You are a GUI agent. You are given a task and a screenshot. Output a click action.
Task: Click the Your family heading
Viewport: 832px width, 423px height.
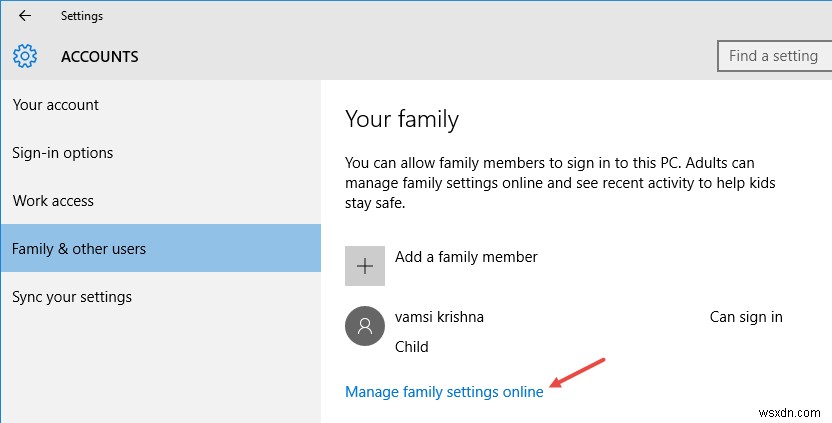pos(402,120)
